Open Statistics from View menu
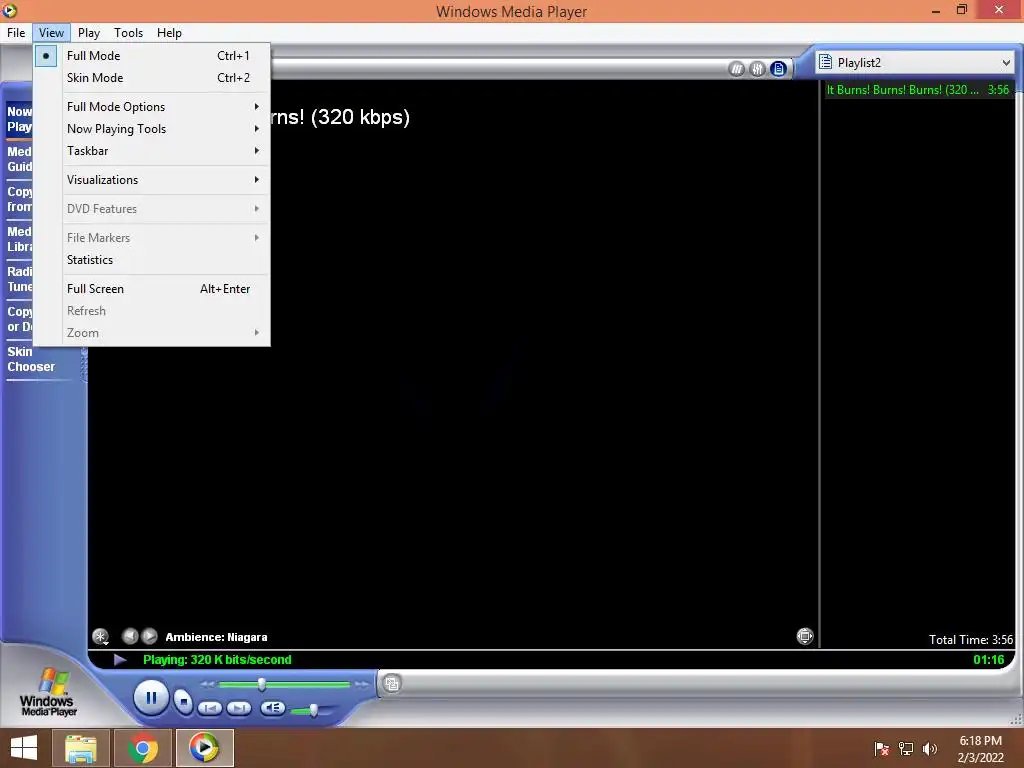1024x768 pixels. point(152,260)
